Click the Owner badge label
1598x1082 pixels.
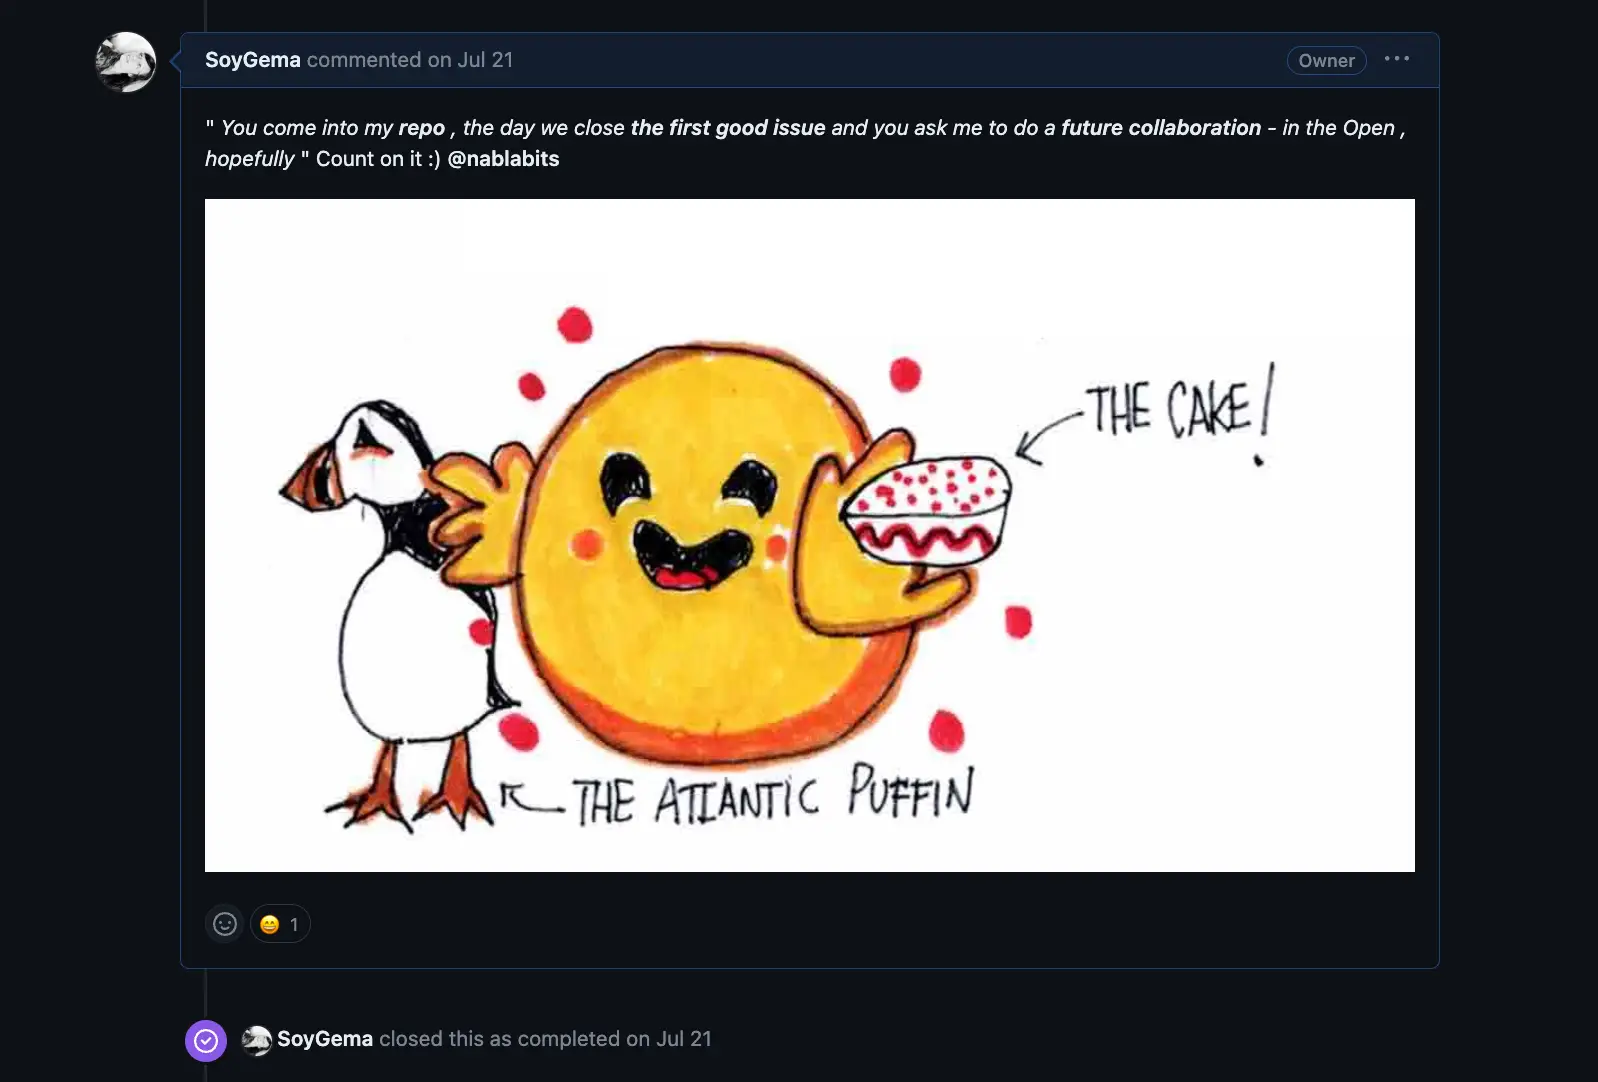pyautogui.click(x=1326, y=61)
